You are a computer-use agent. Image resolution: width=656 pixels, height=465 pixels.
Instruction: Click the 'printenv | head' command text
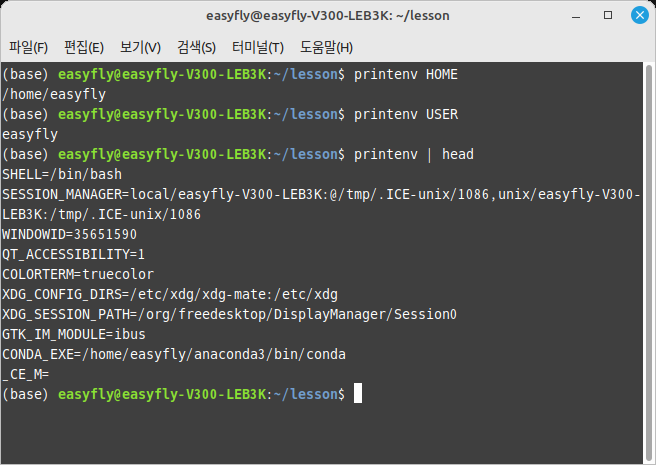tap(414, 154)
